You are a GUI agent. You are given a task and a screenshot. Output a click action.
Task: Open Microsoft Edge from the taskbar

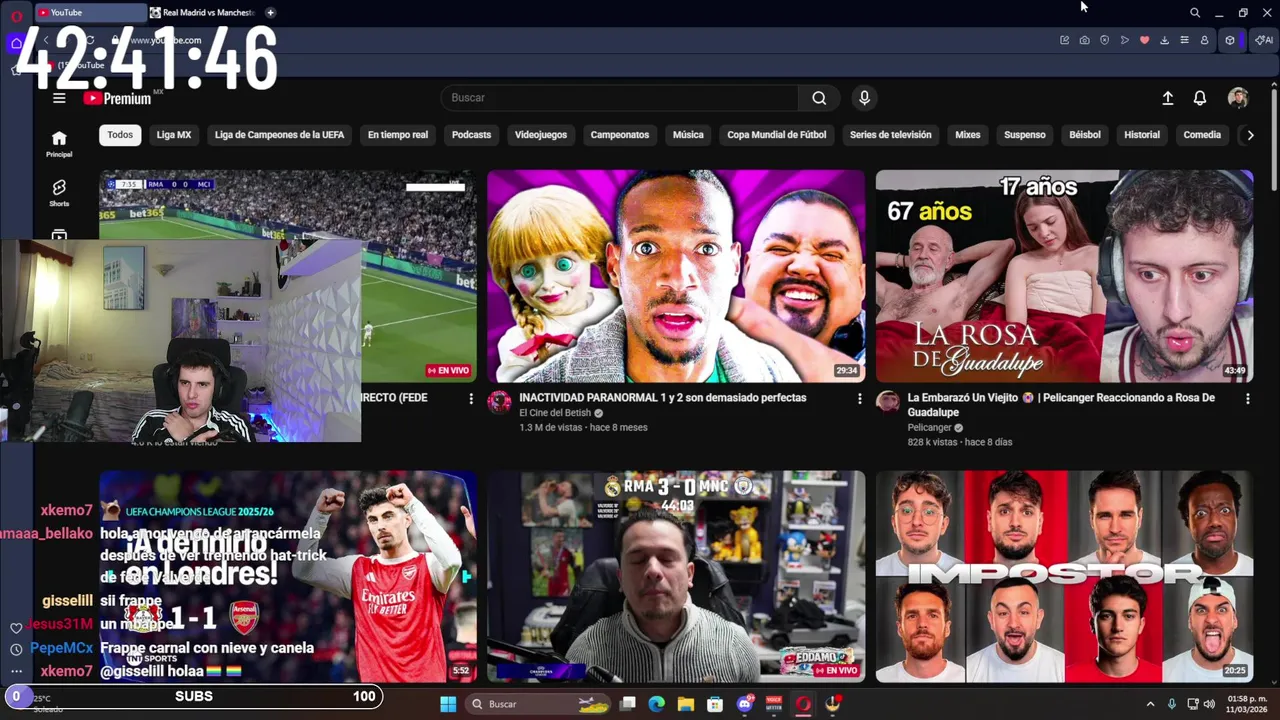[x=656, y=704]
